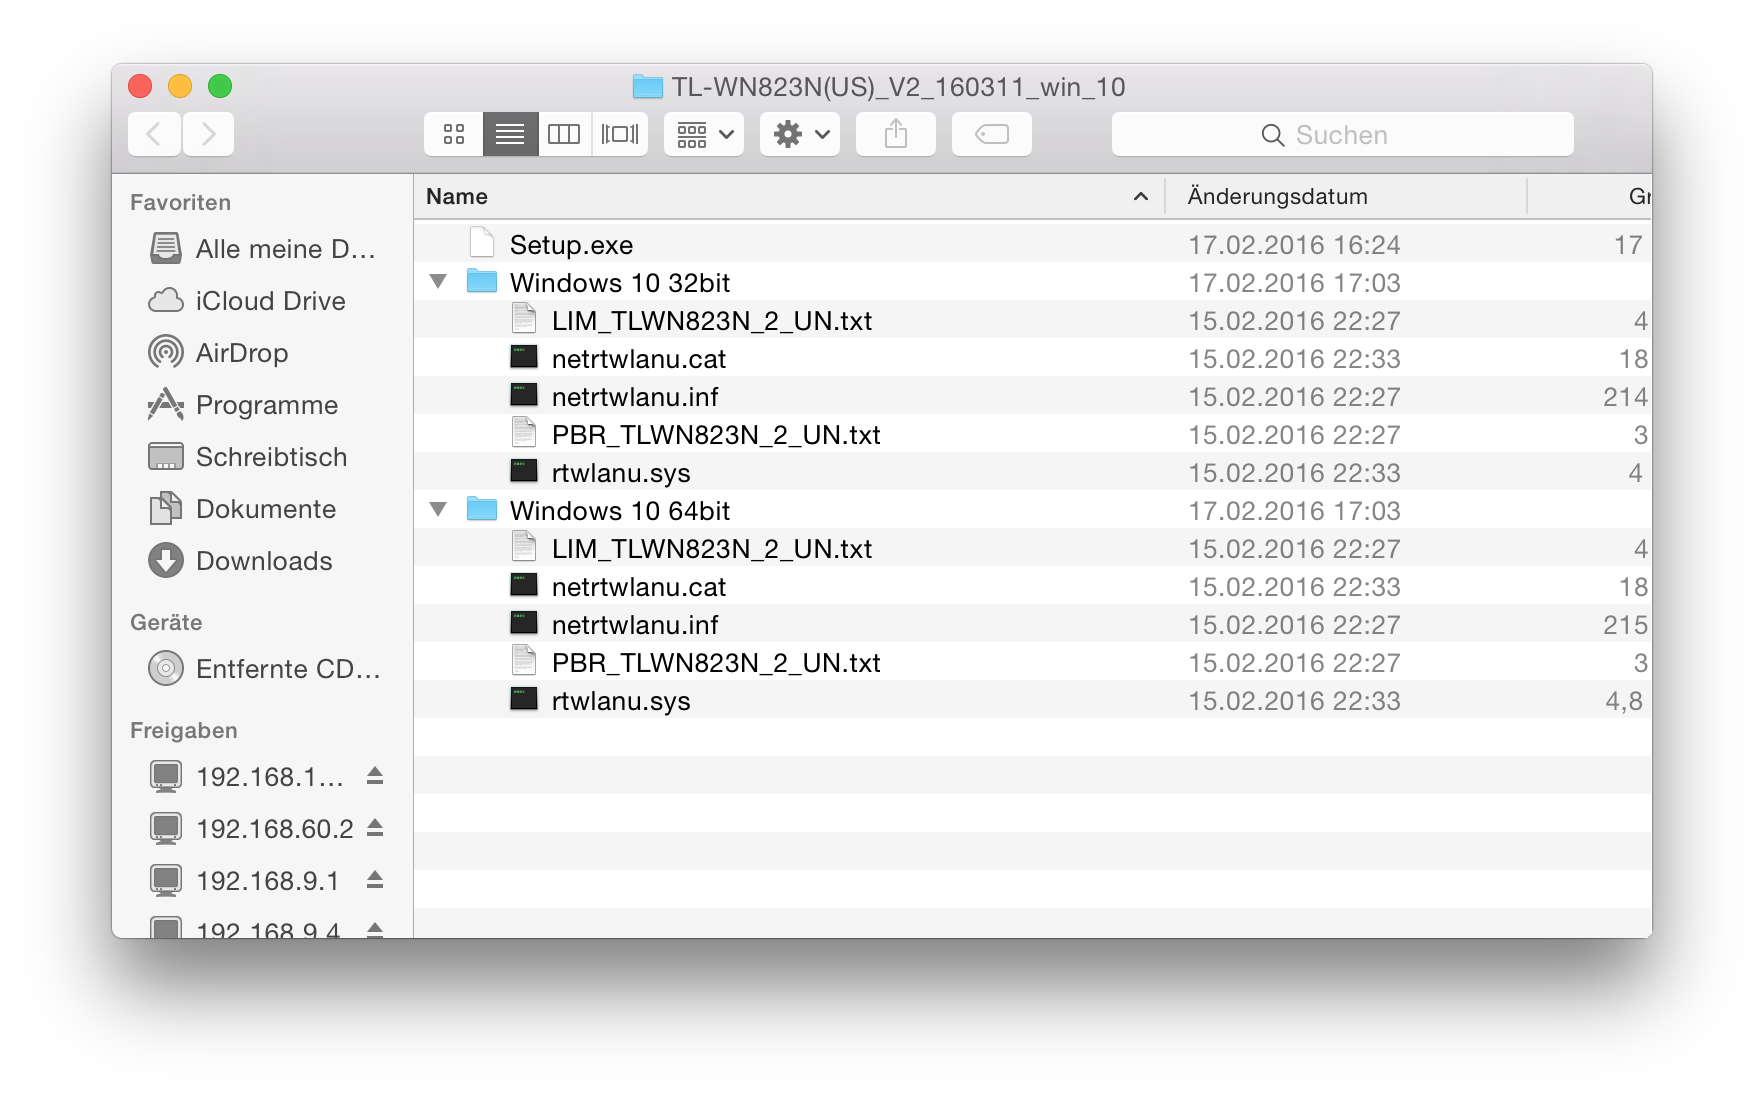This screenshot has height=1098, width=1764.
Task: Select Entfernte CD in Geräte
Action: point(264,669)
